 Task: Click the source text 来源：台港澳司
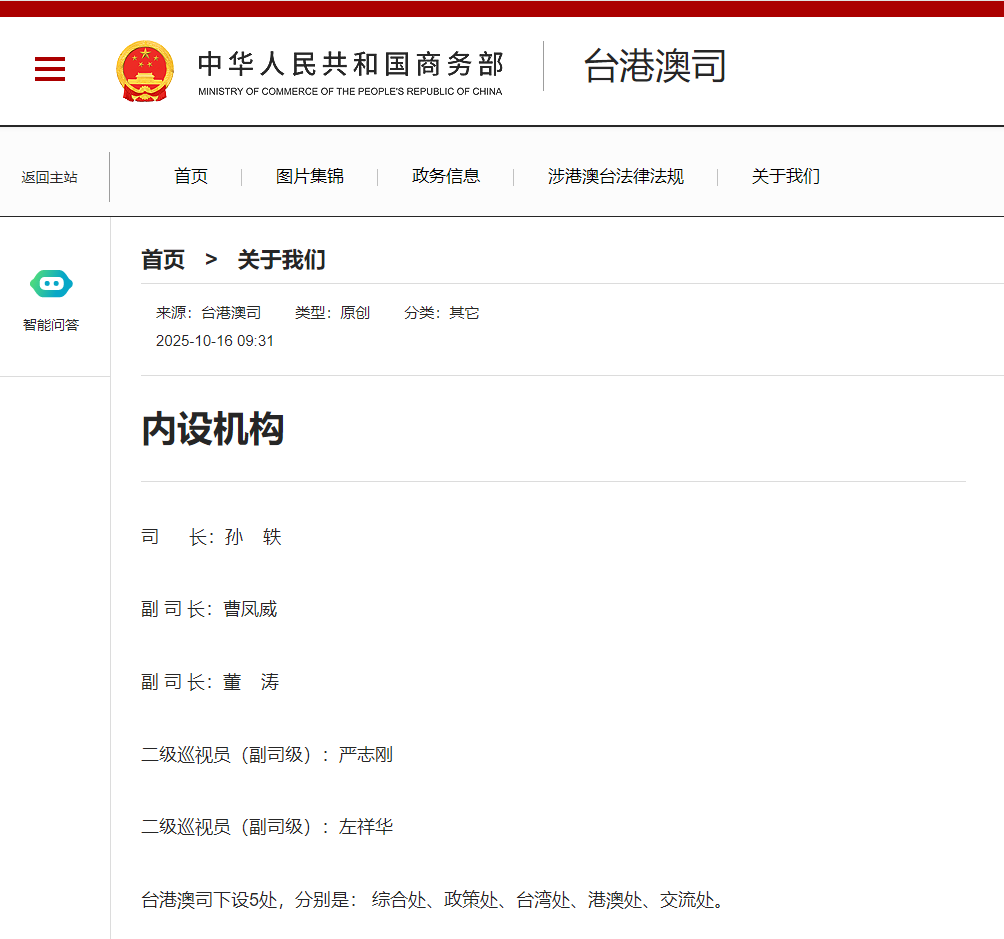(208, 313)
